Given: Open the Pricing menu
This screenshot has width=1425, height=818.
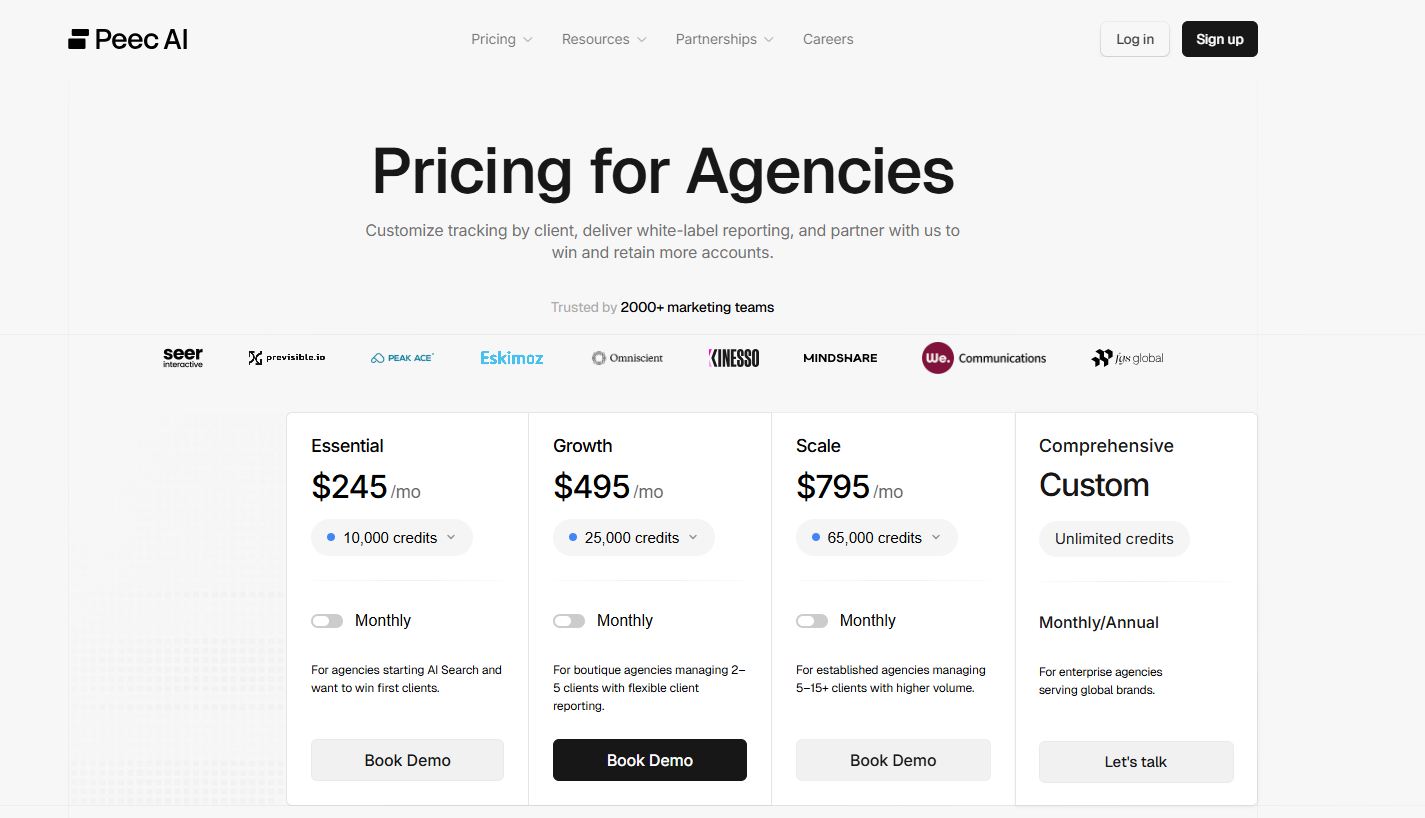Looking at the screenshot, I should 502,40.
